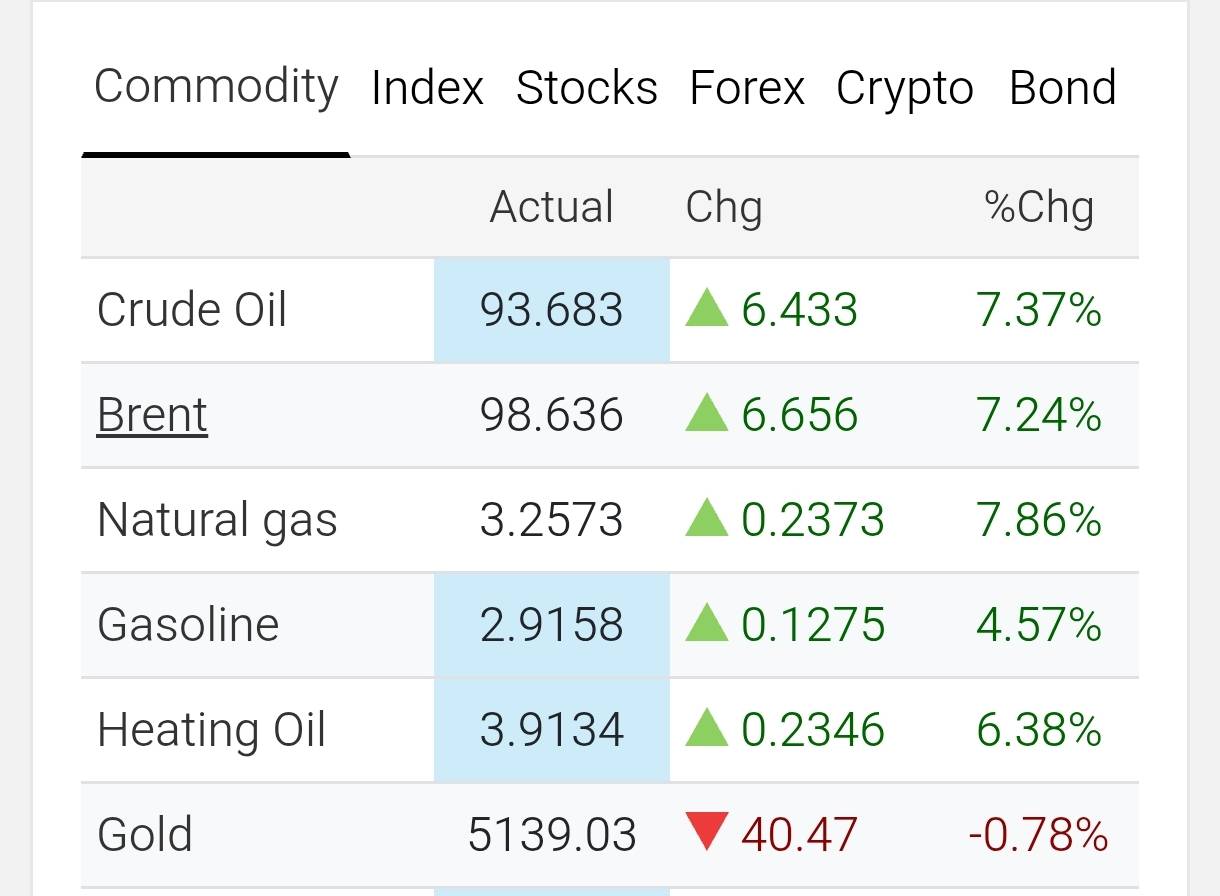This screenshot has width=1220, height=896.
Task: Open the Gold commodity entry
Action: tap(145, 834)
